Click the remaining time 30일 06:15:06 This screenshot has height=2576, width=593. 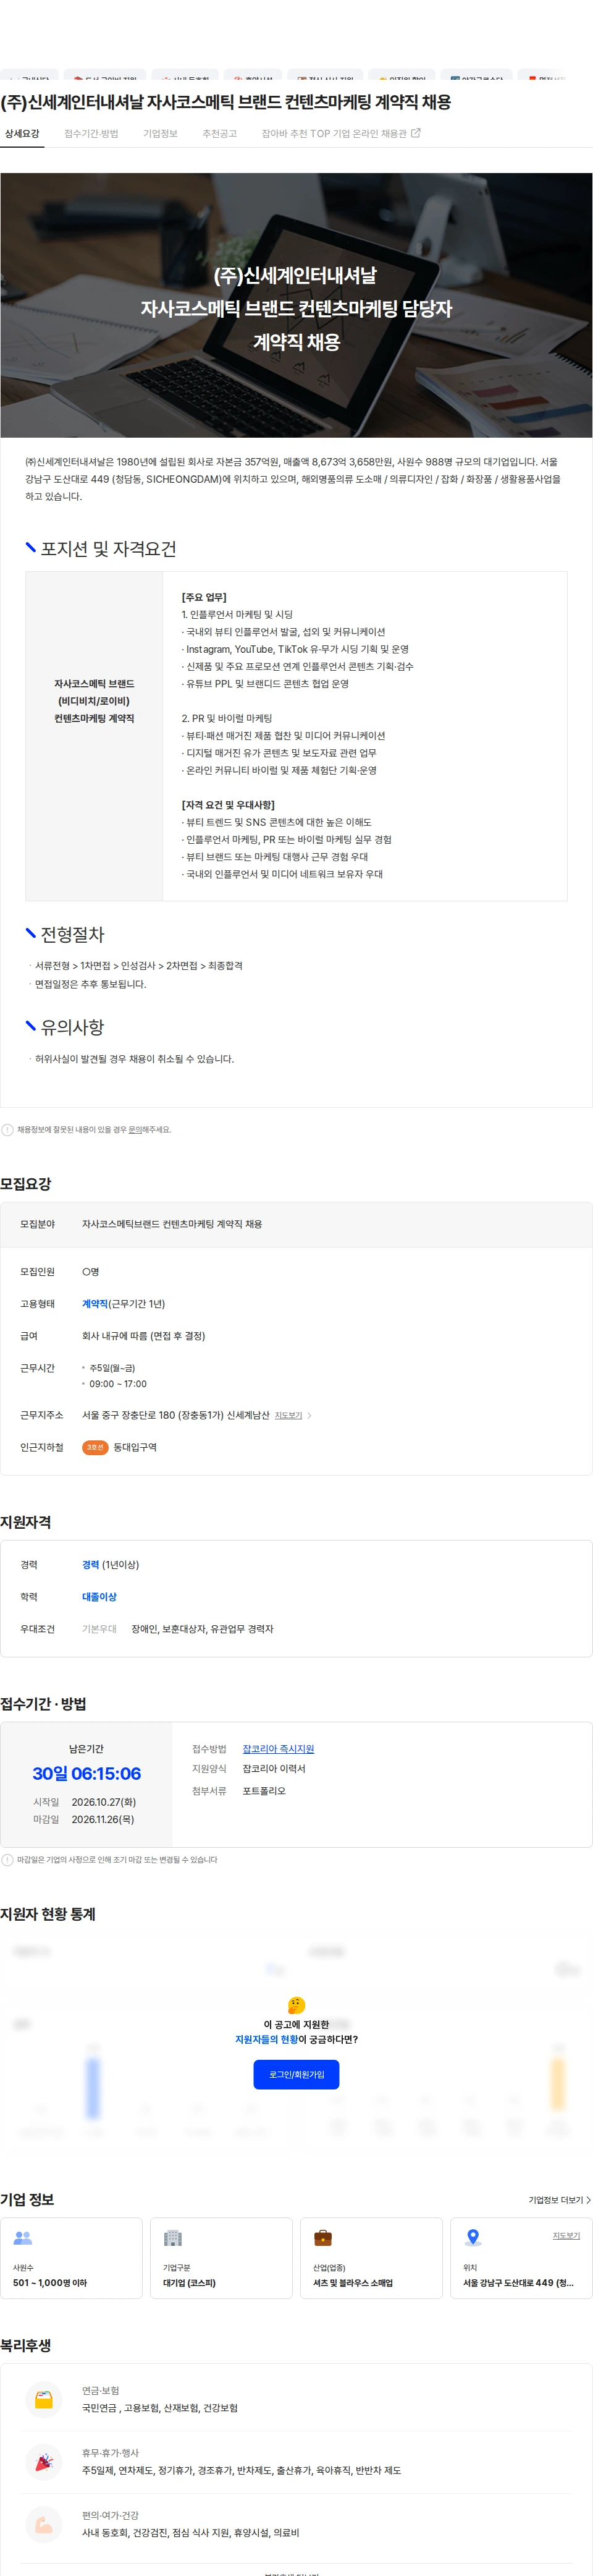tap(86, 1774)
